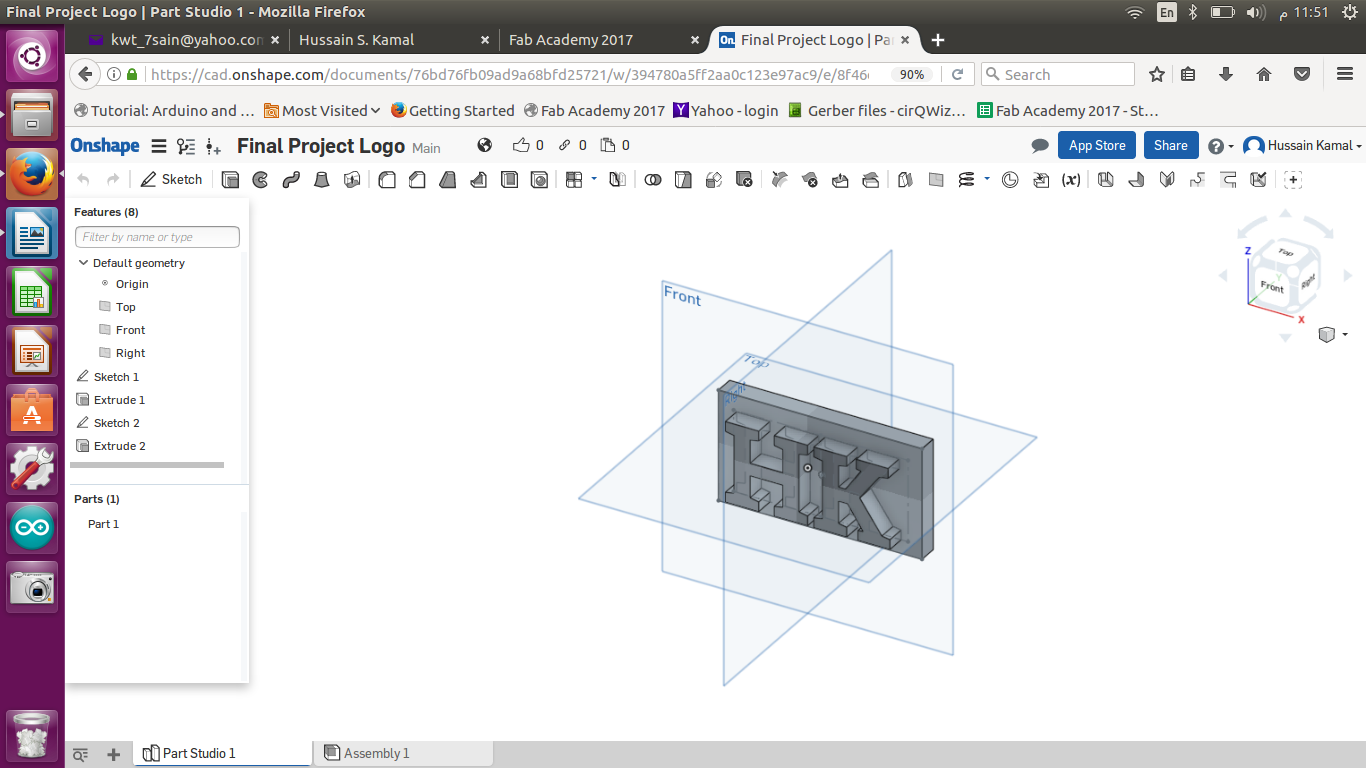Collapse the Default geometry tree group
Image resolution: width=1366 pixels, height=768 pixels.
pos(83,263)
